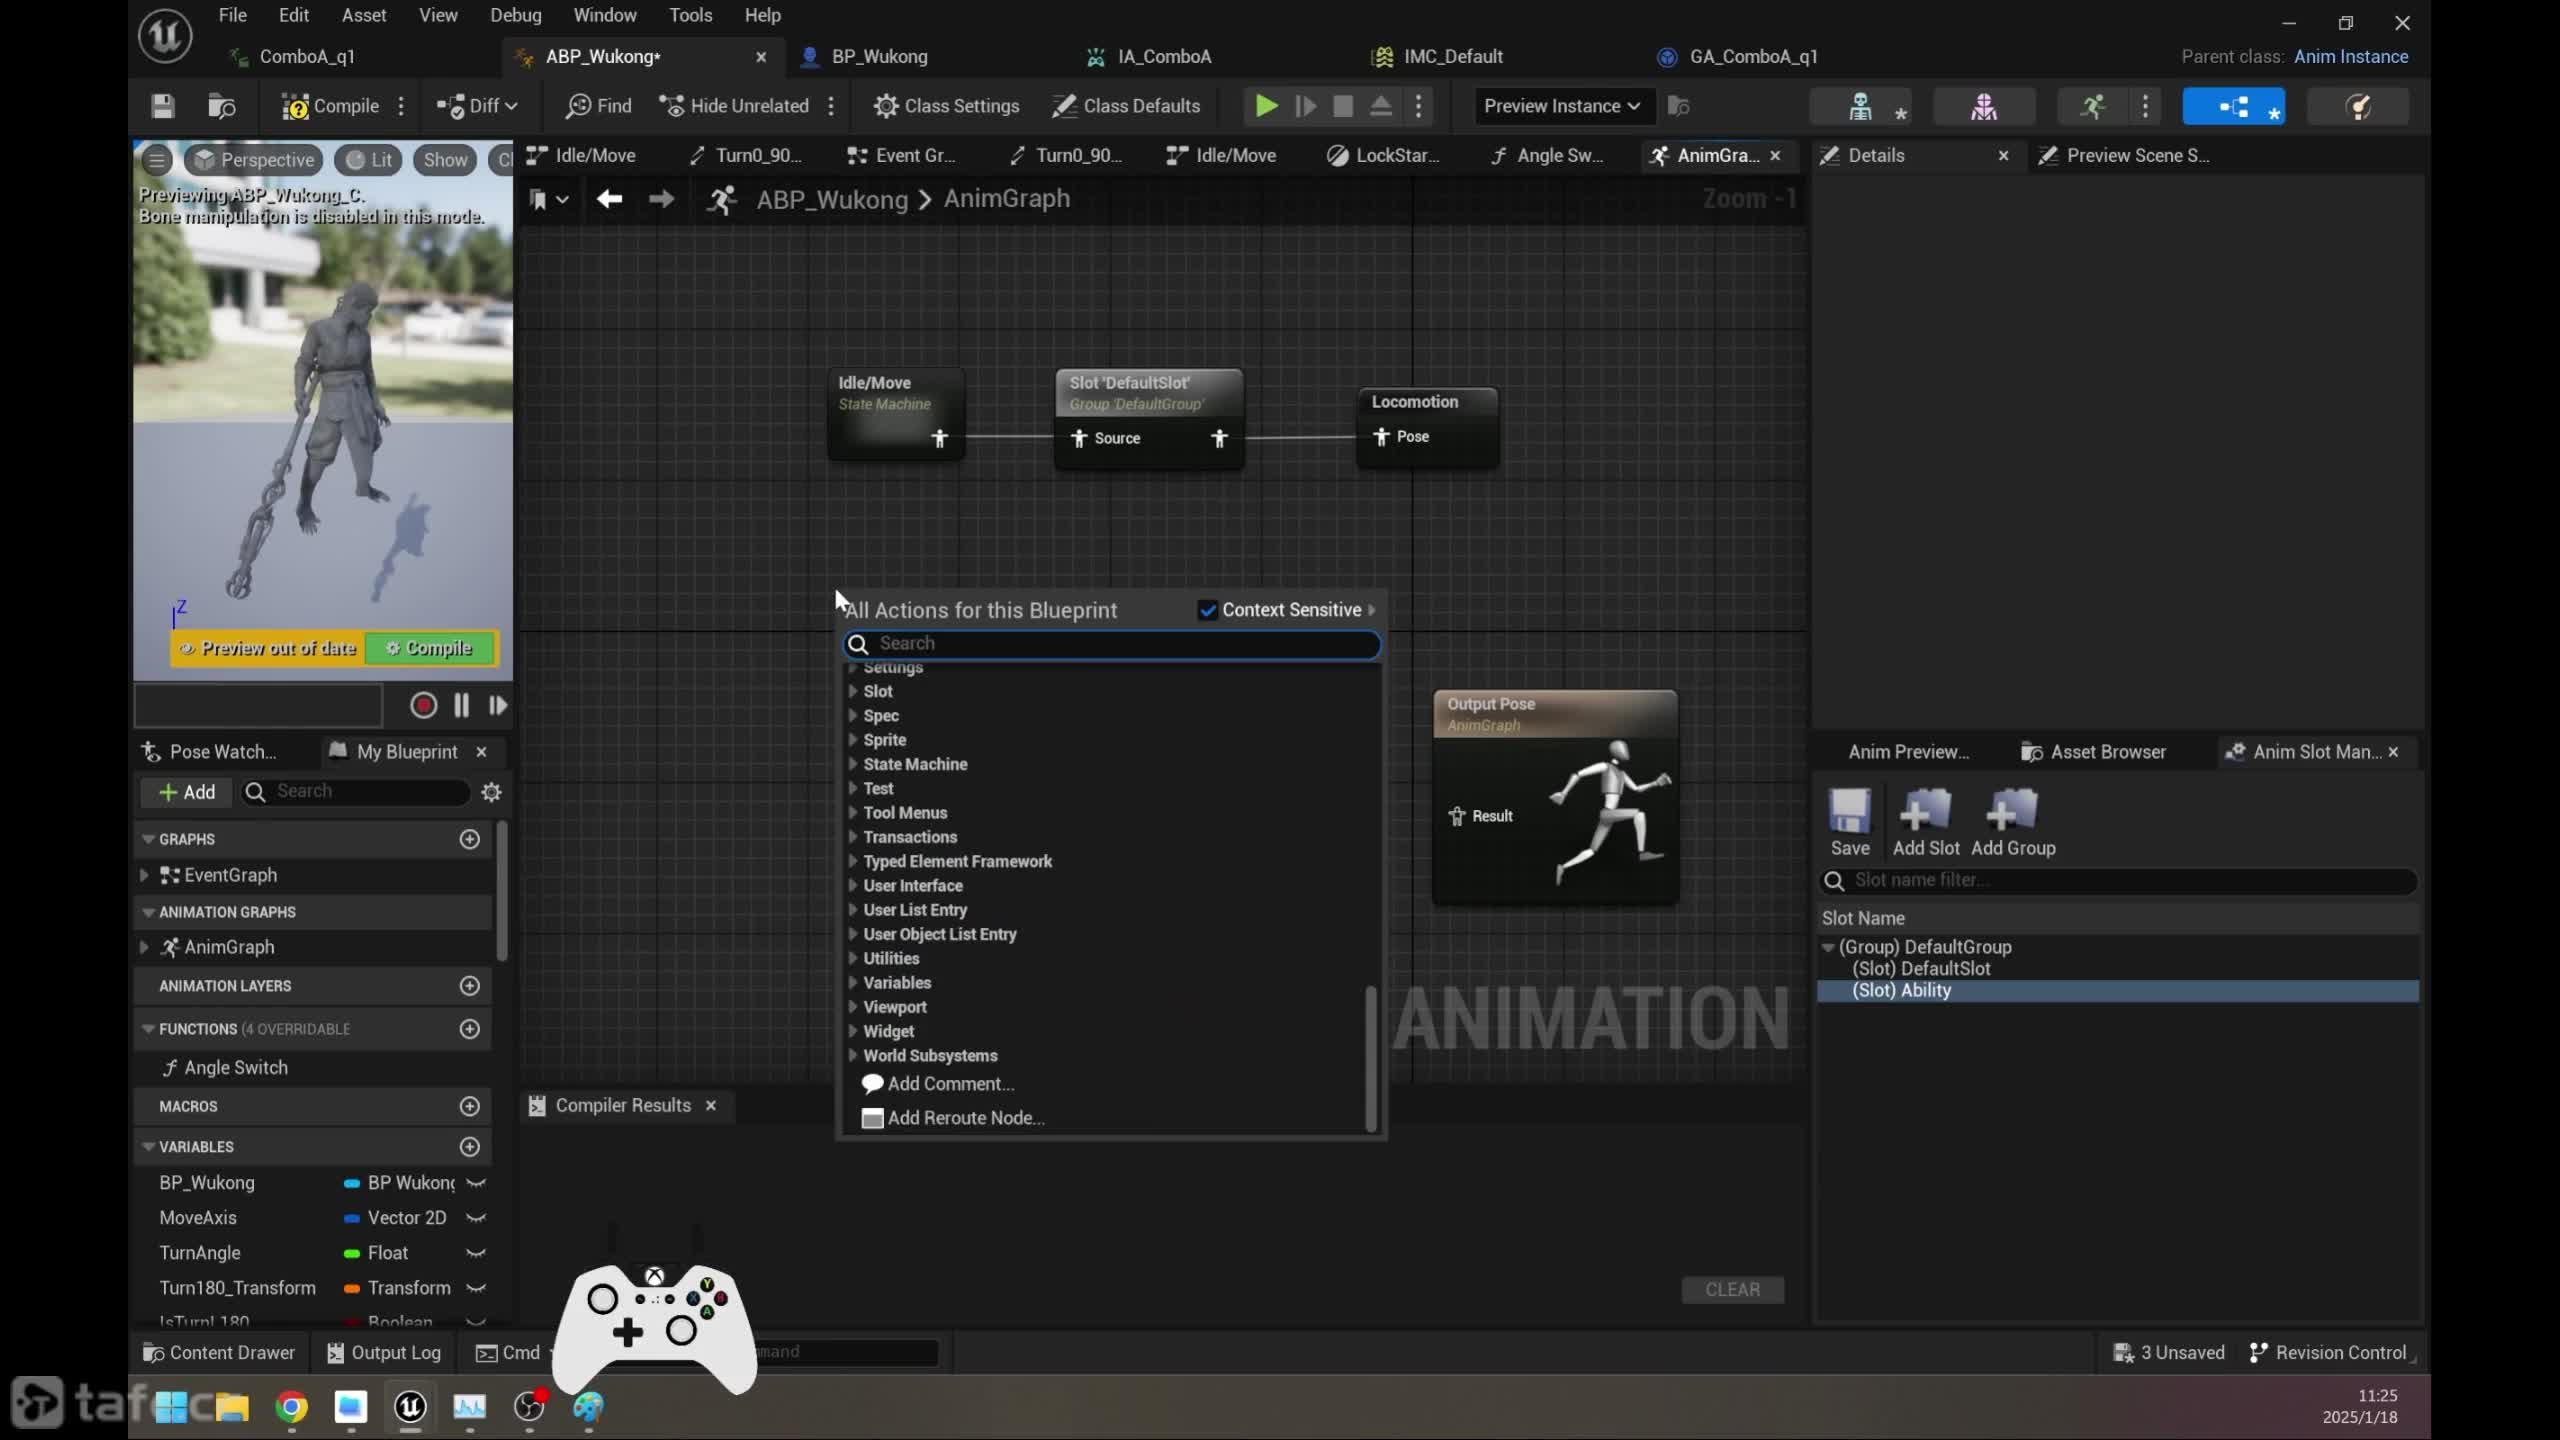Click Add Slot button
The width and height of the screenshot is (2560, 1440).
[1926, 822]
